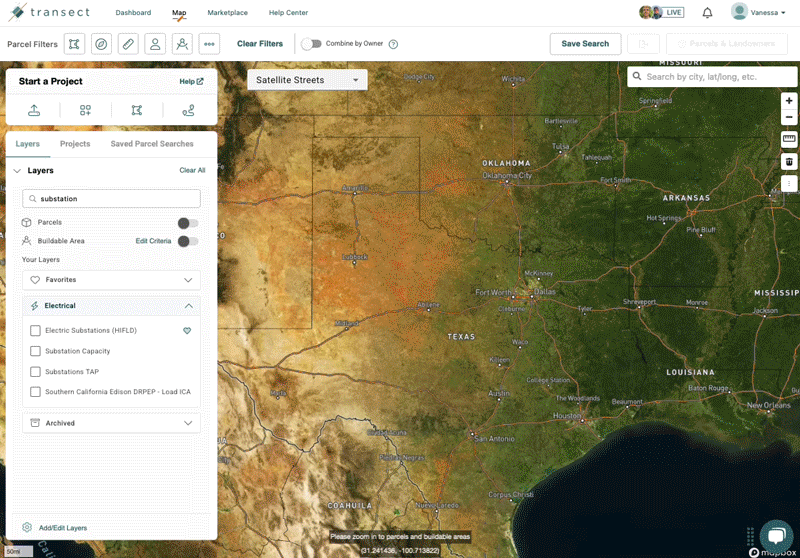
Task: Open the owner person parcel filter
Action: click(155, 44)
